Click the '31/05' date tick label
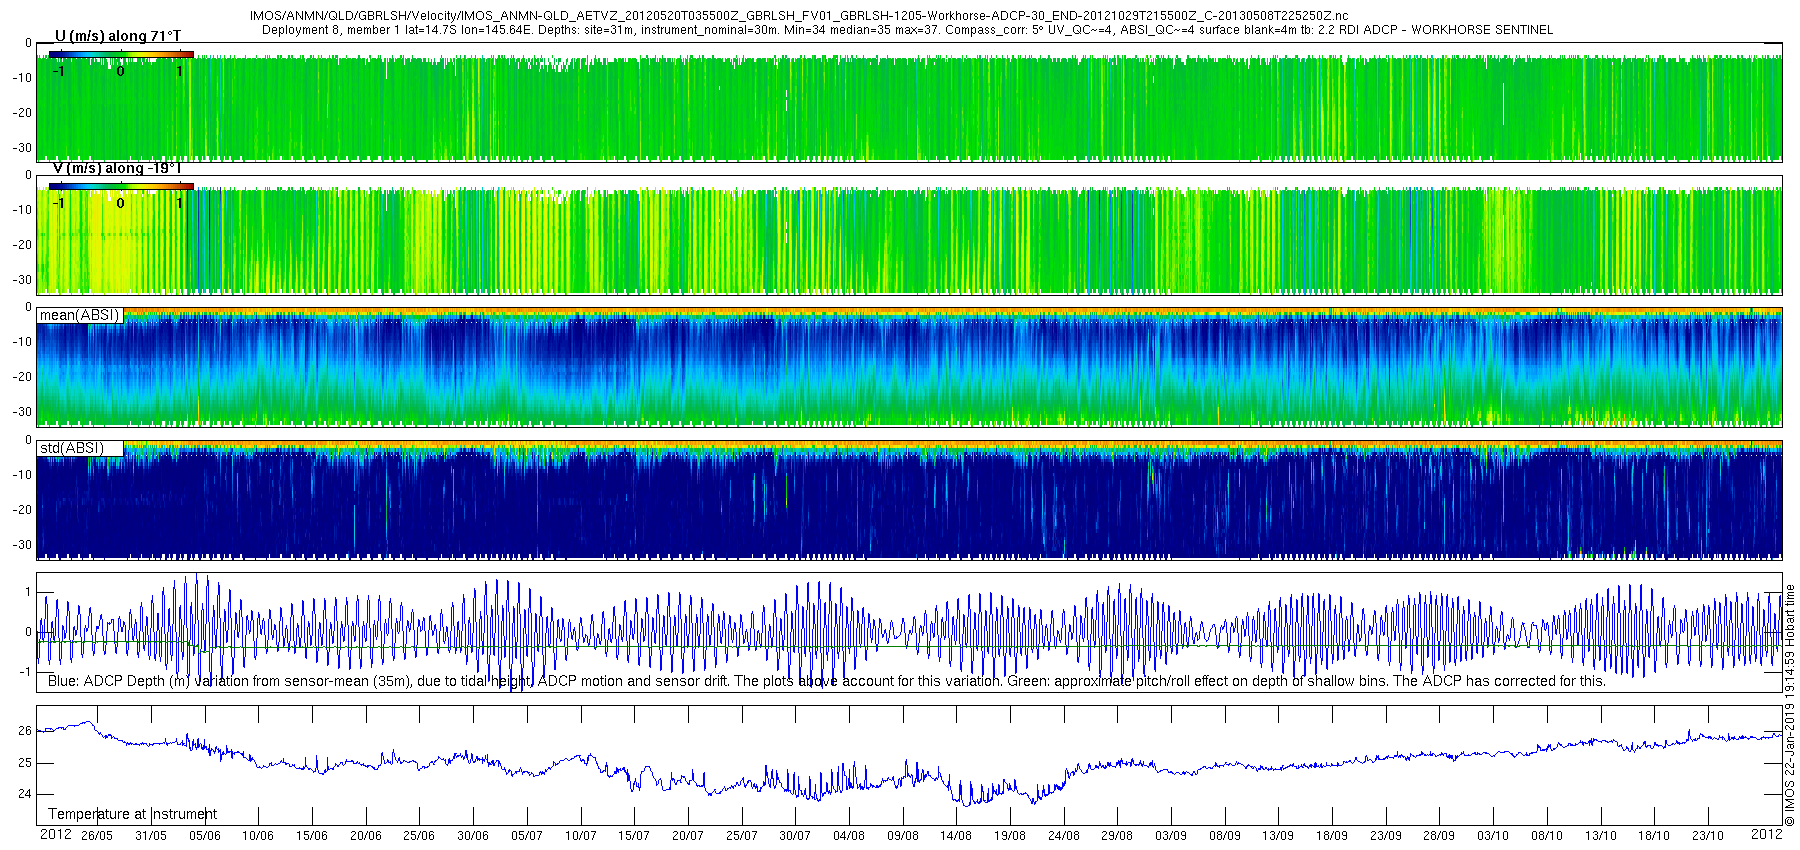The height and width of the screenshot is (850, 1800). [151, 836]
